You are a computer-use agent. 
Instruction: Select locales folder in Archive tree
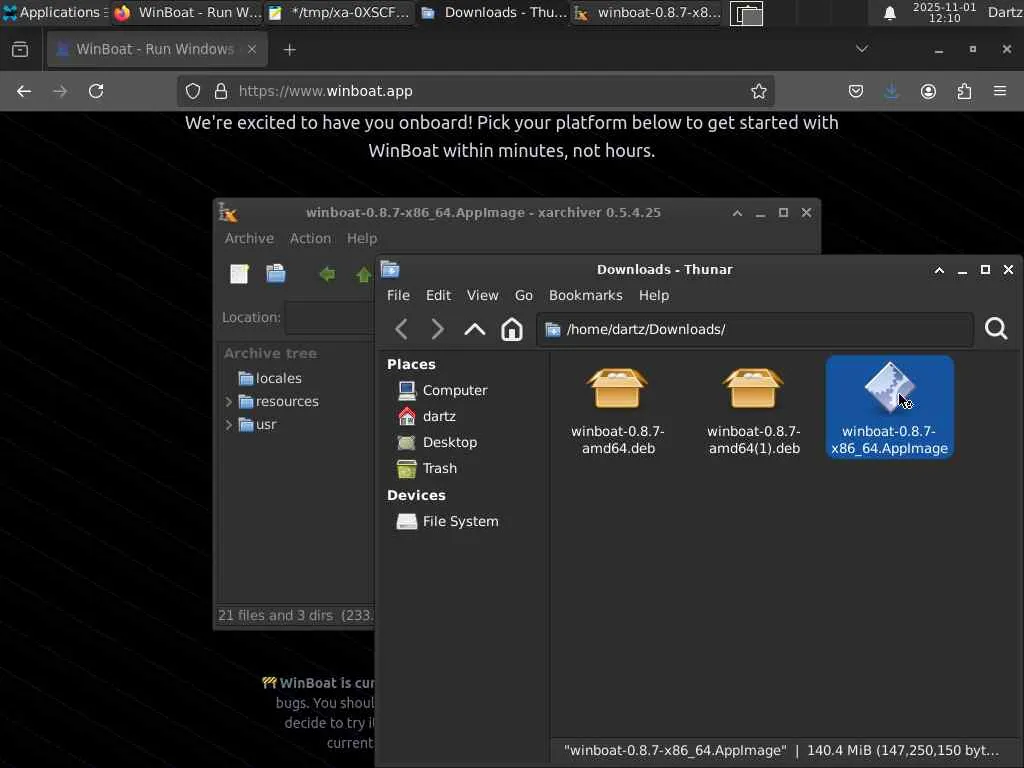point(270,378)
